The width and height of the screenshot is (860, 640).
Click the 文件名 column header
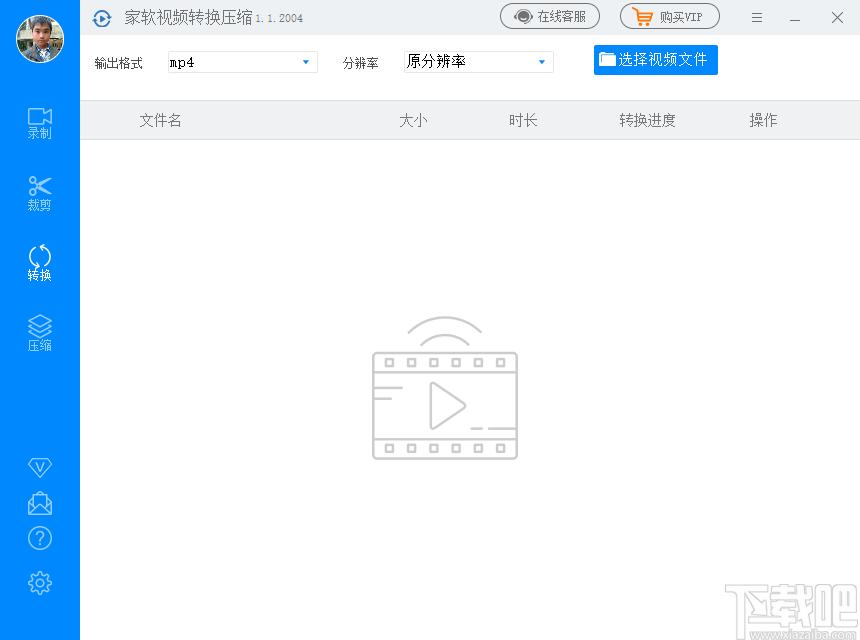pos(160,120)
